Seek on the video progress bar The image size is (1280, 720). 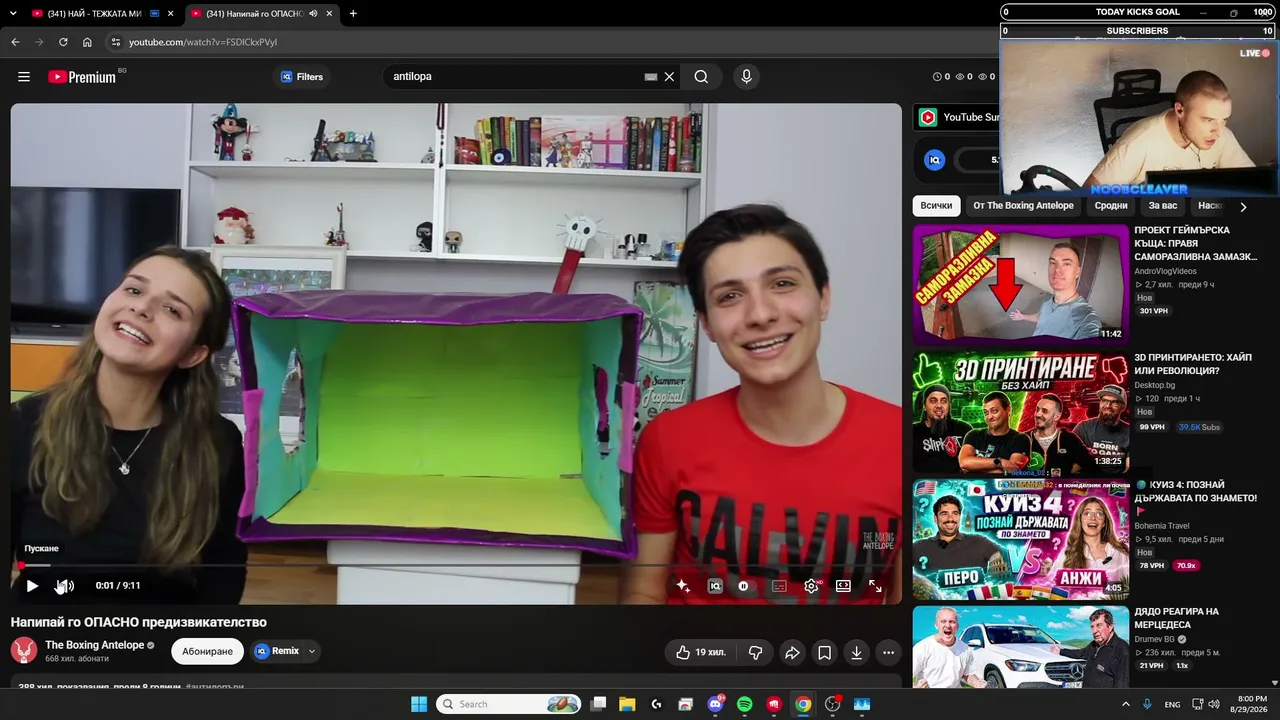pos(456,566)
